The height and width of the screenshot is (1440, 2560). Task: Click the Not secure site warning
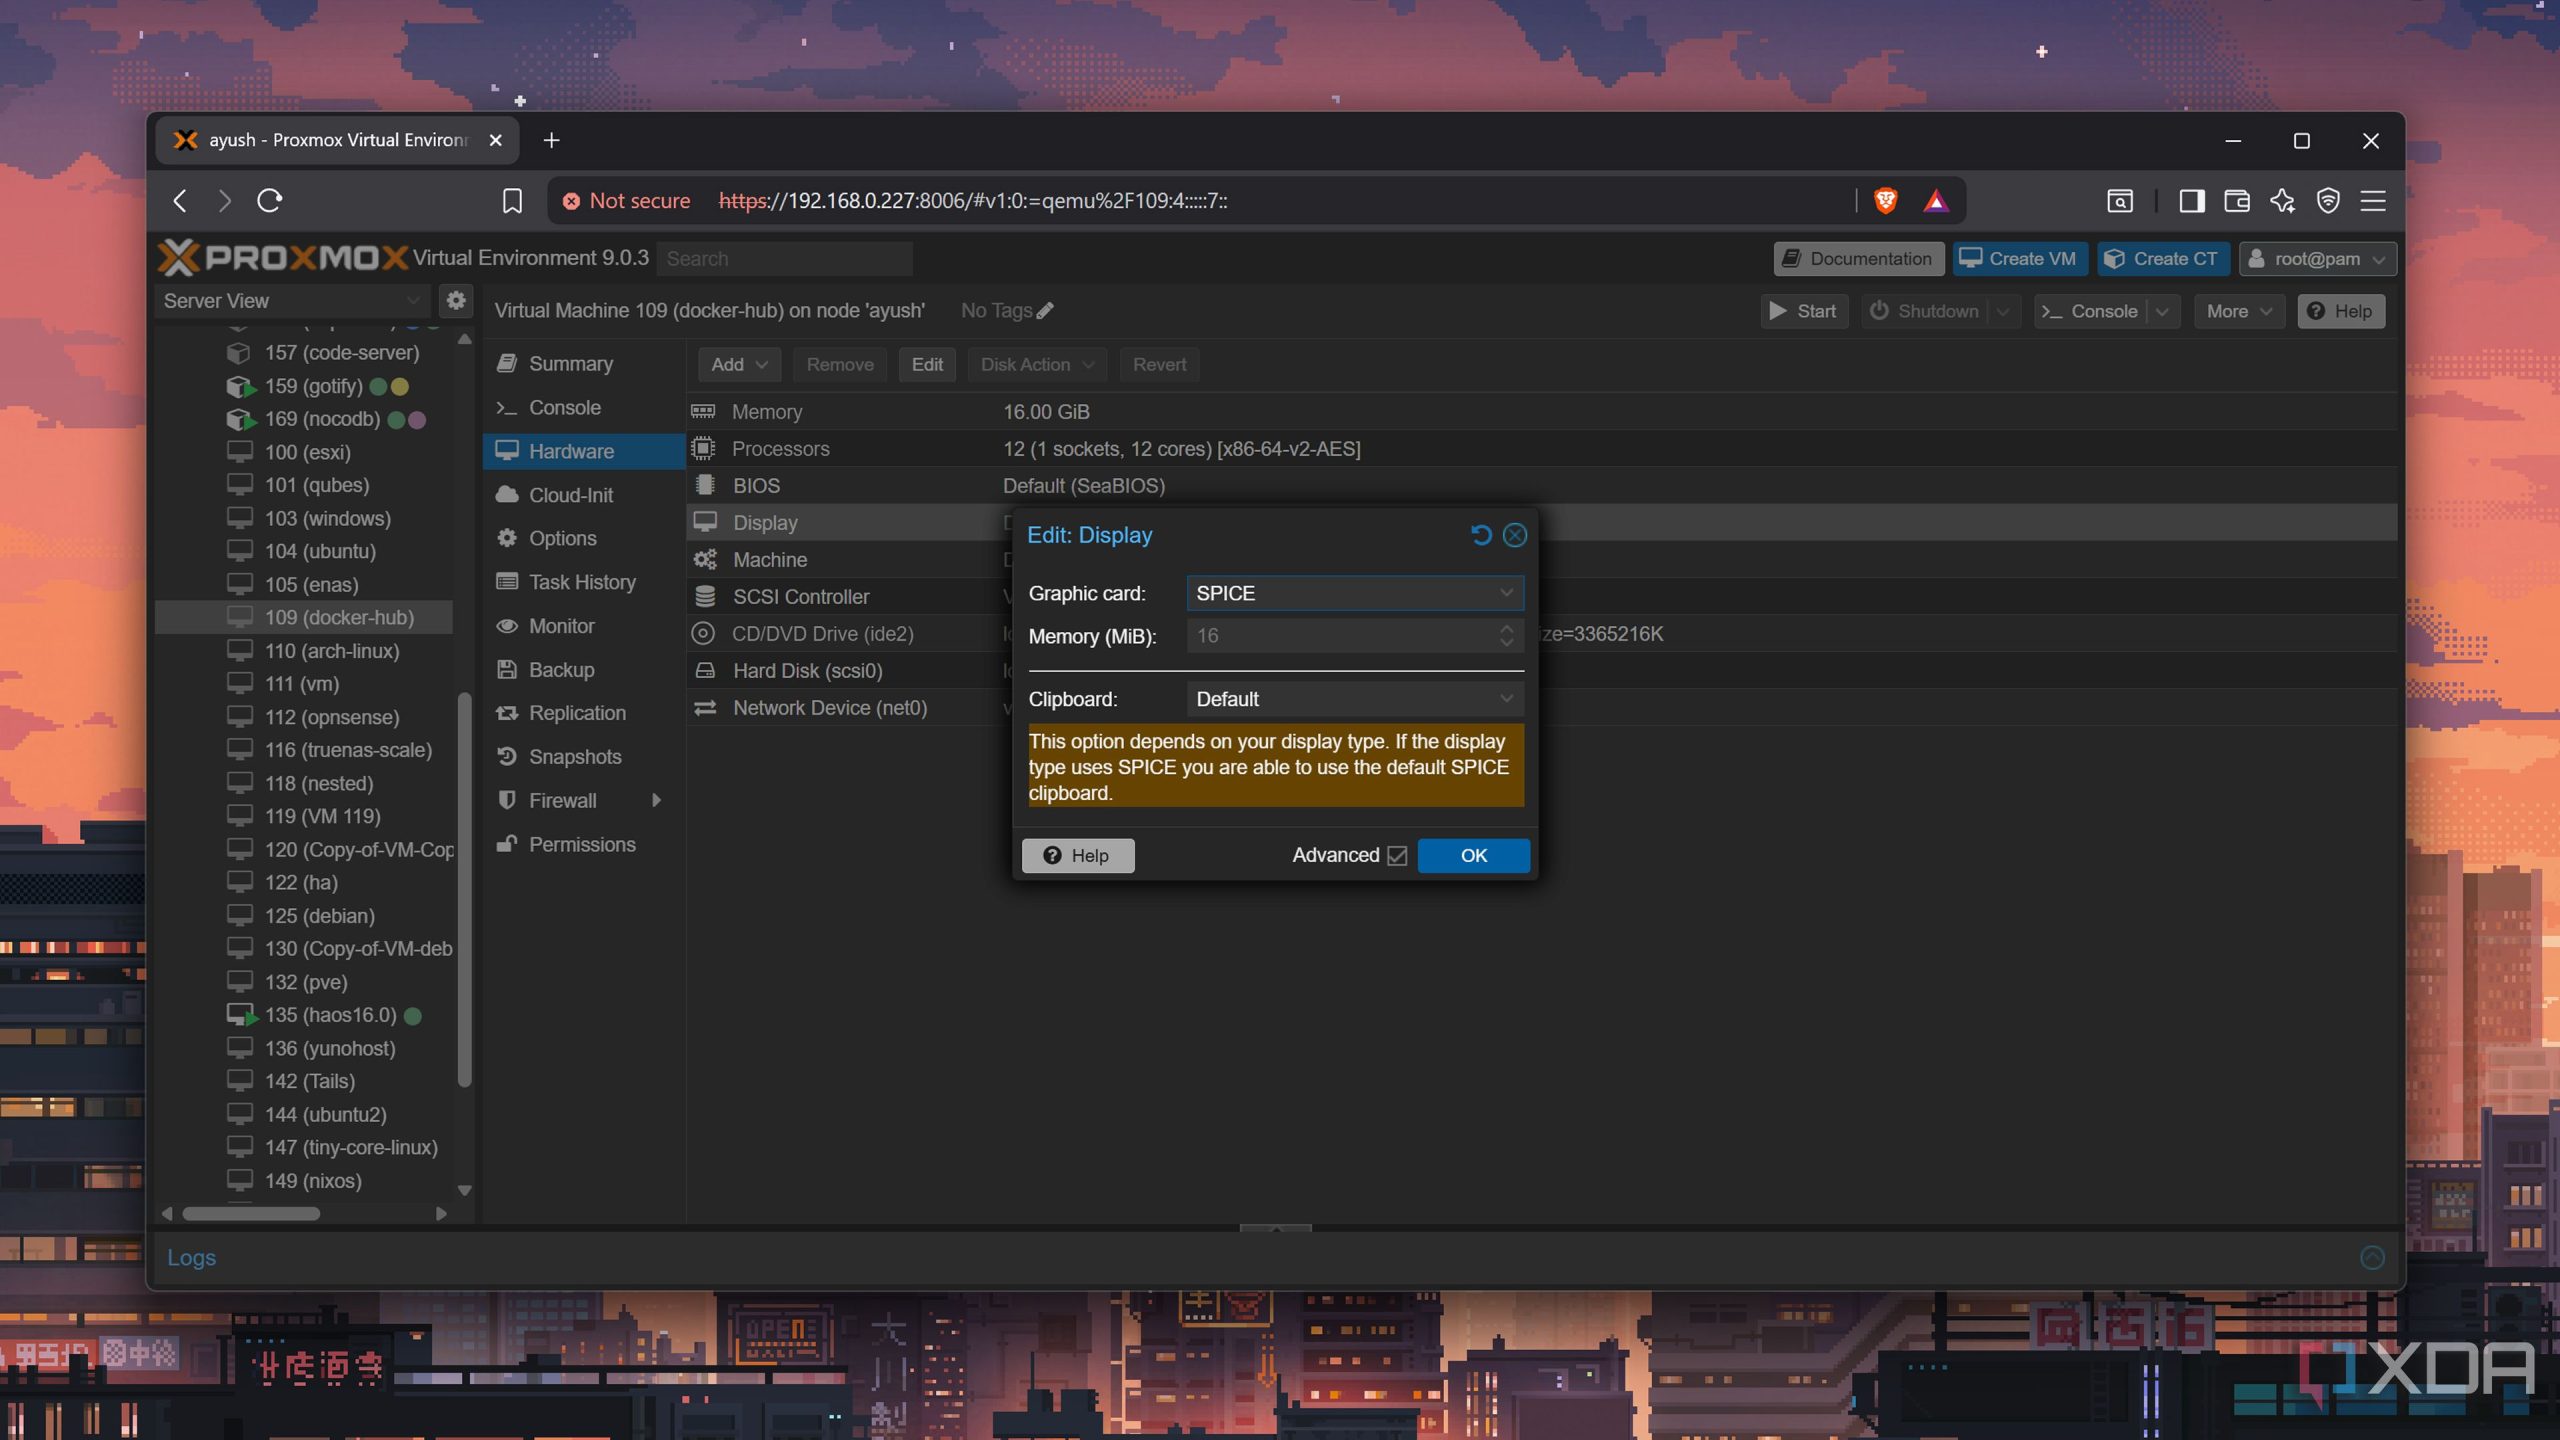(x=626, y=201)
